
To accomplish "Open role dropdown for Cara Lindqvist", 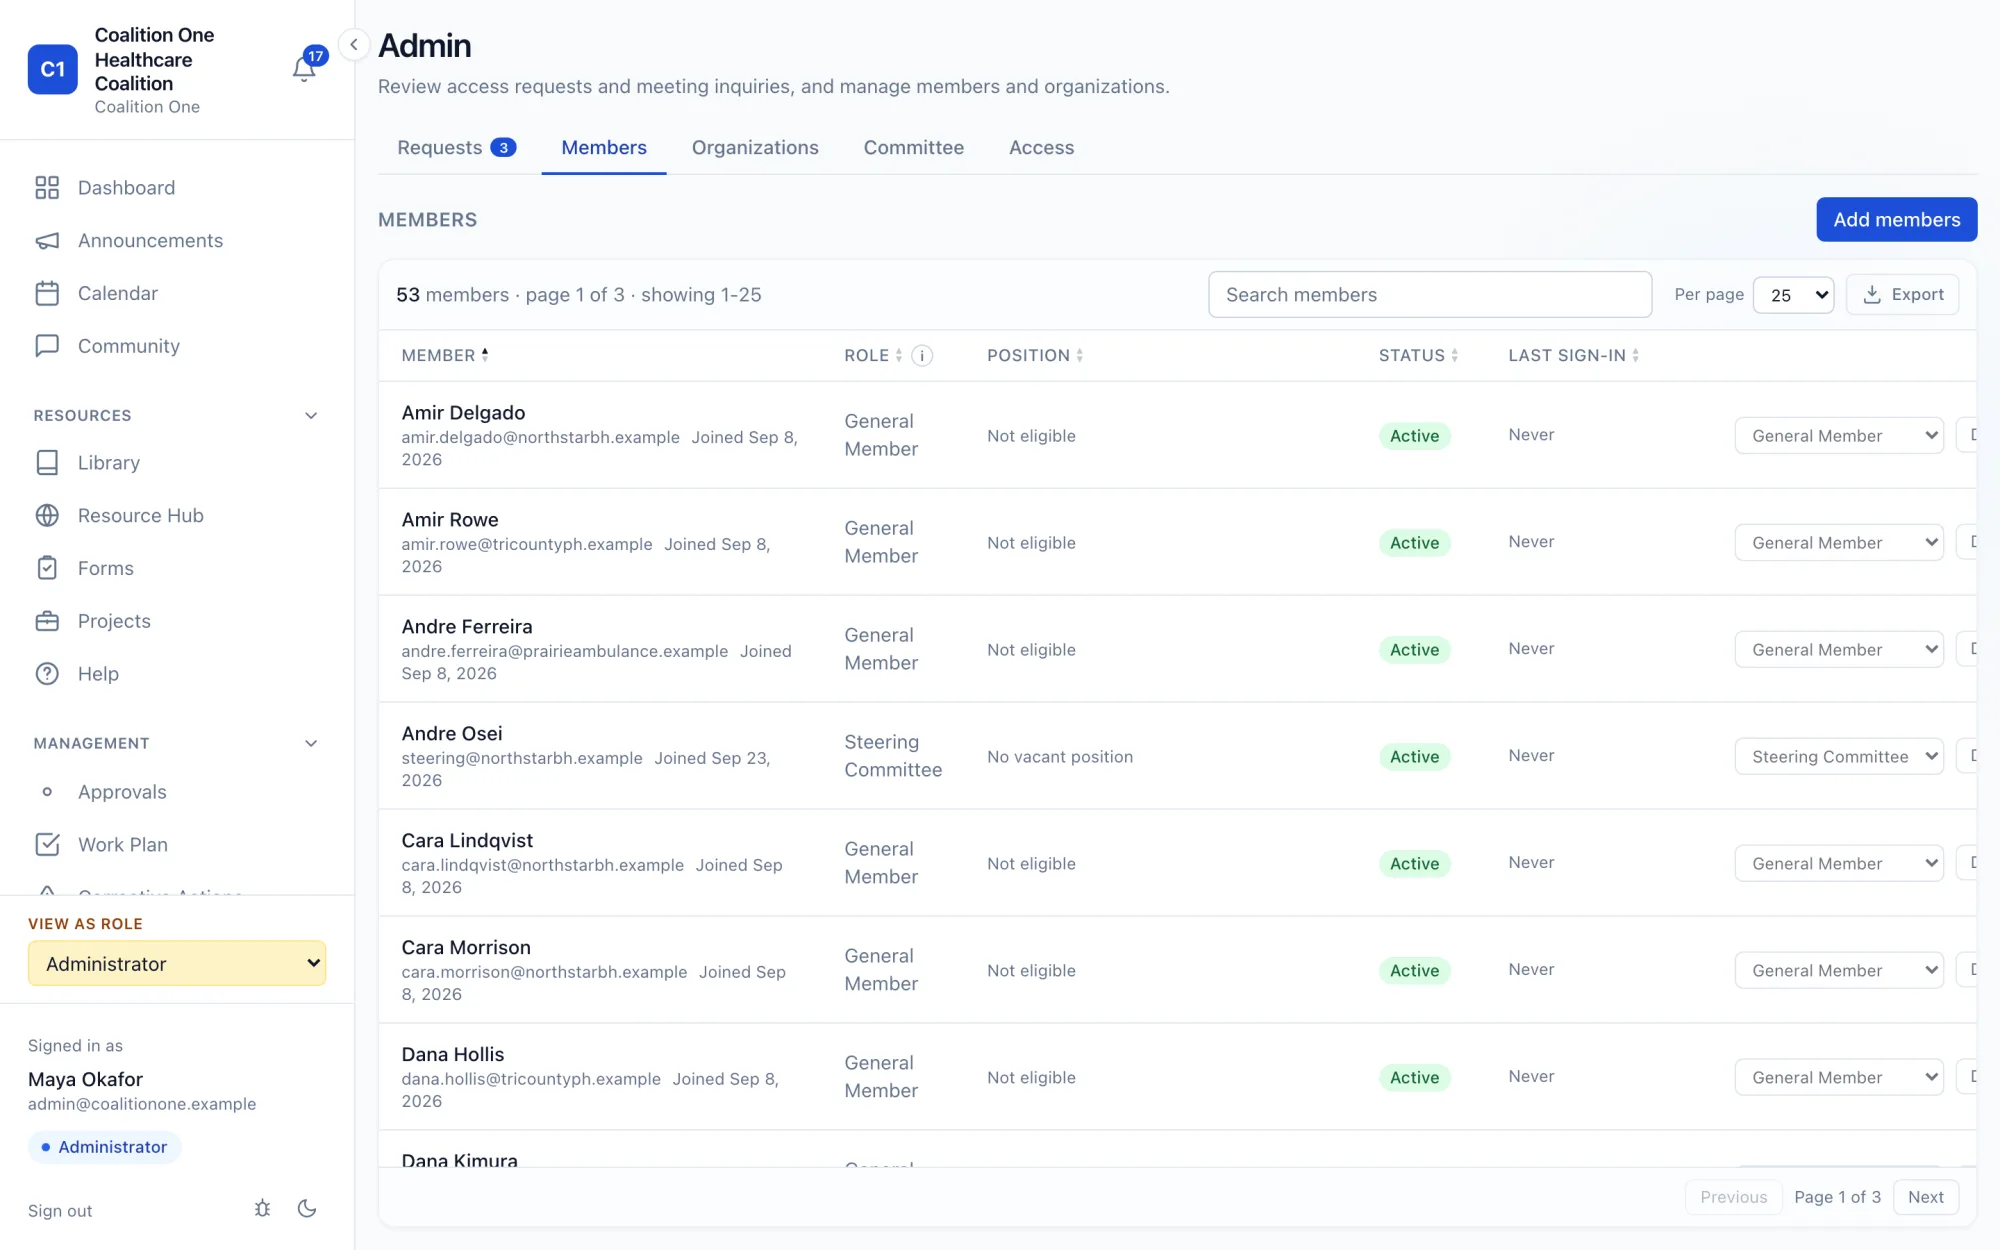I will (1839, 864).
